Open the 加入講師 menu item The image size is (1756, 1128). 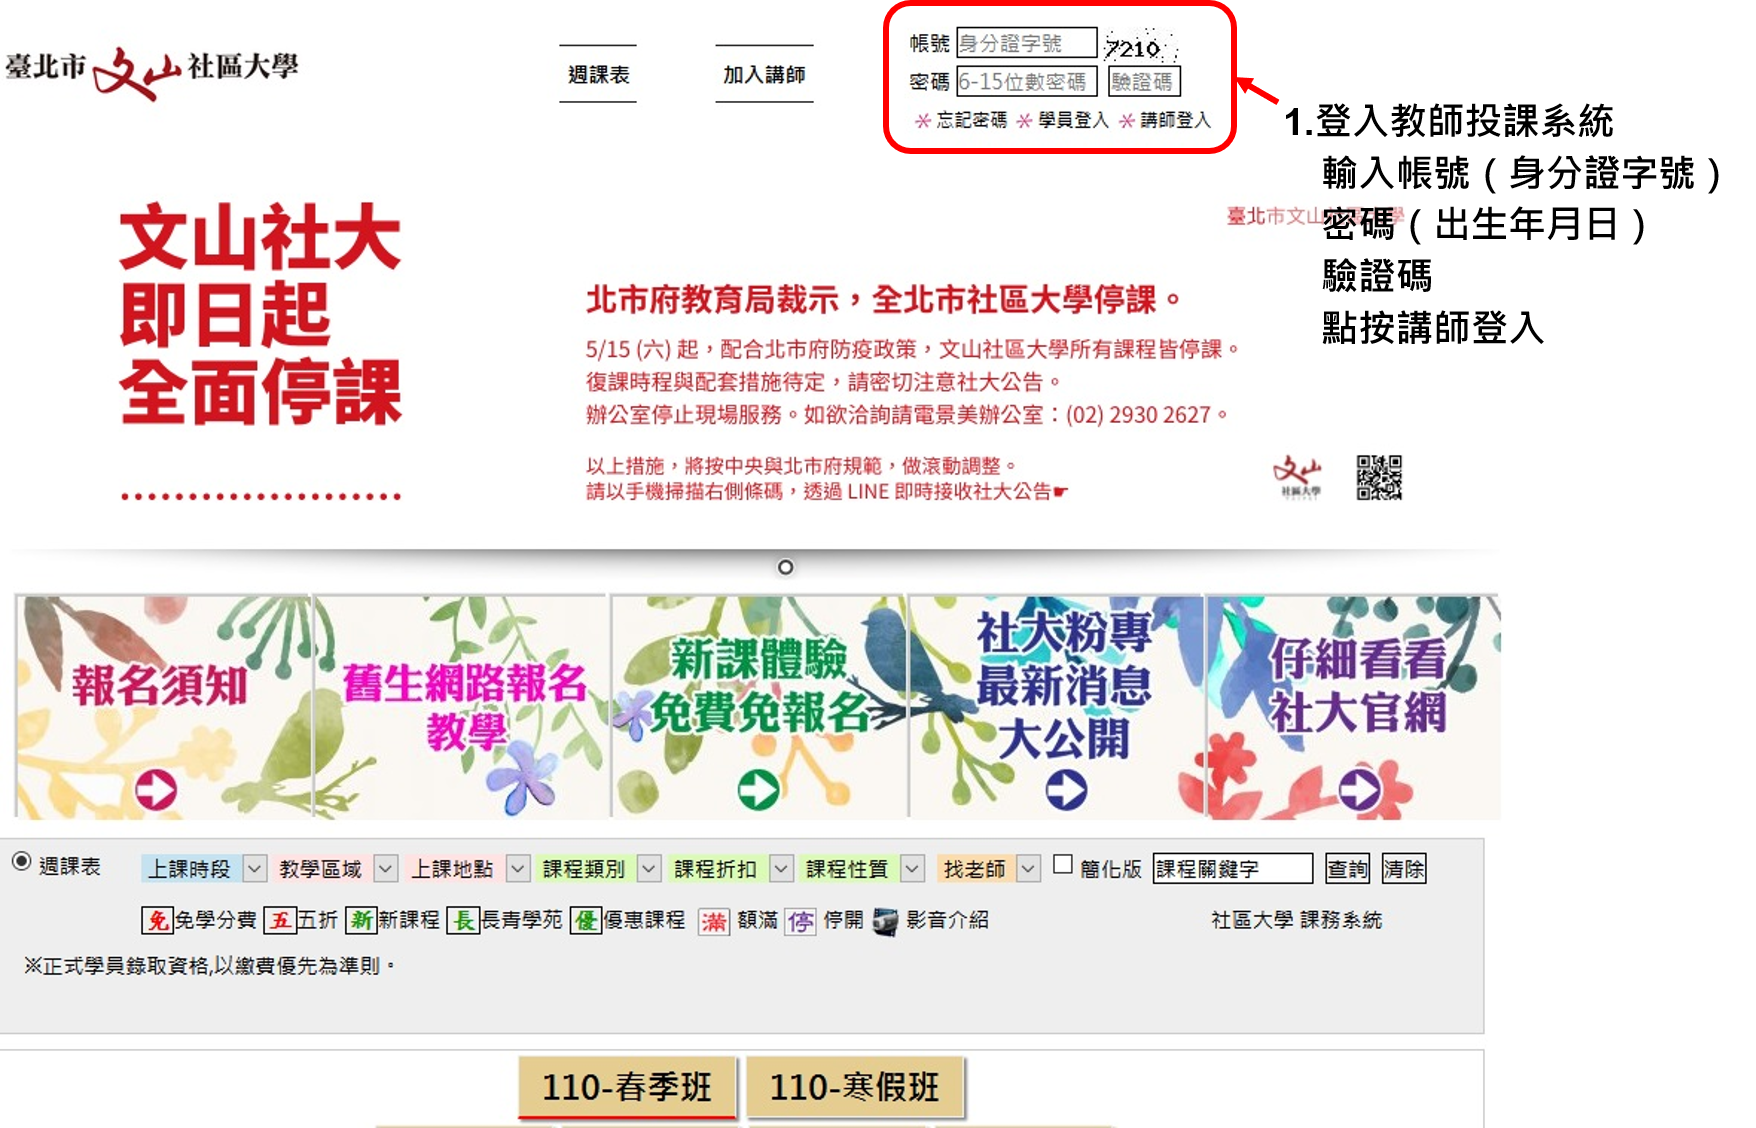(x=764, y=74)
